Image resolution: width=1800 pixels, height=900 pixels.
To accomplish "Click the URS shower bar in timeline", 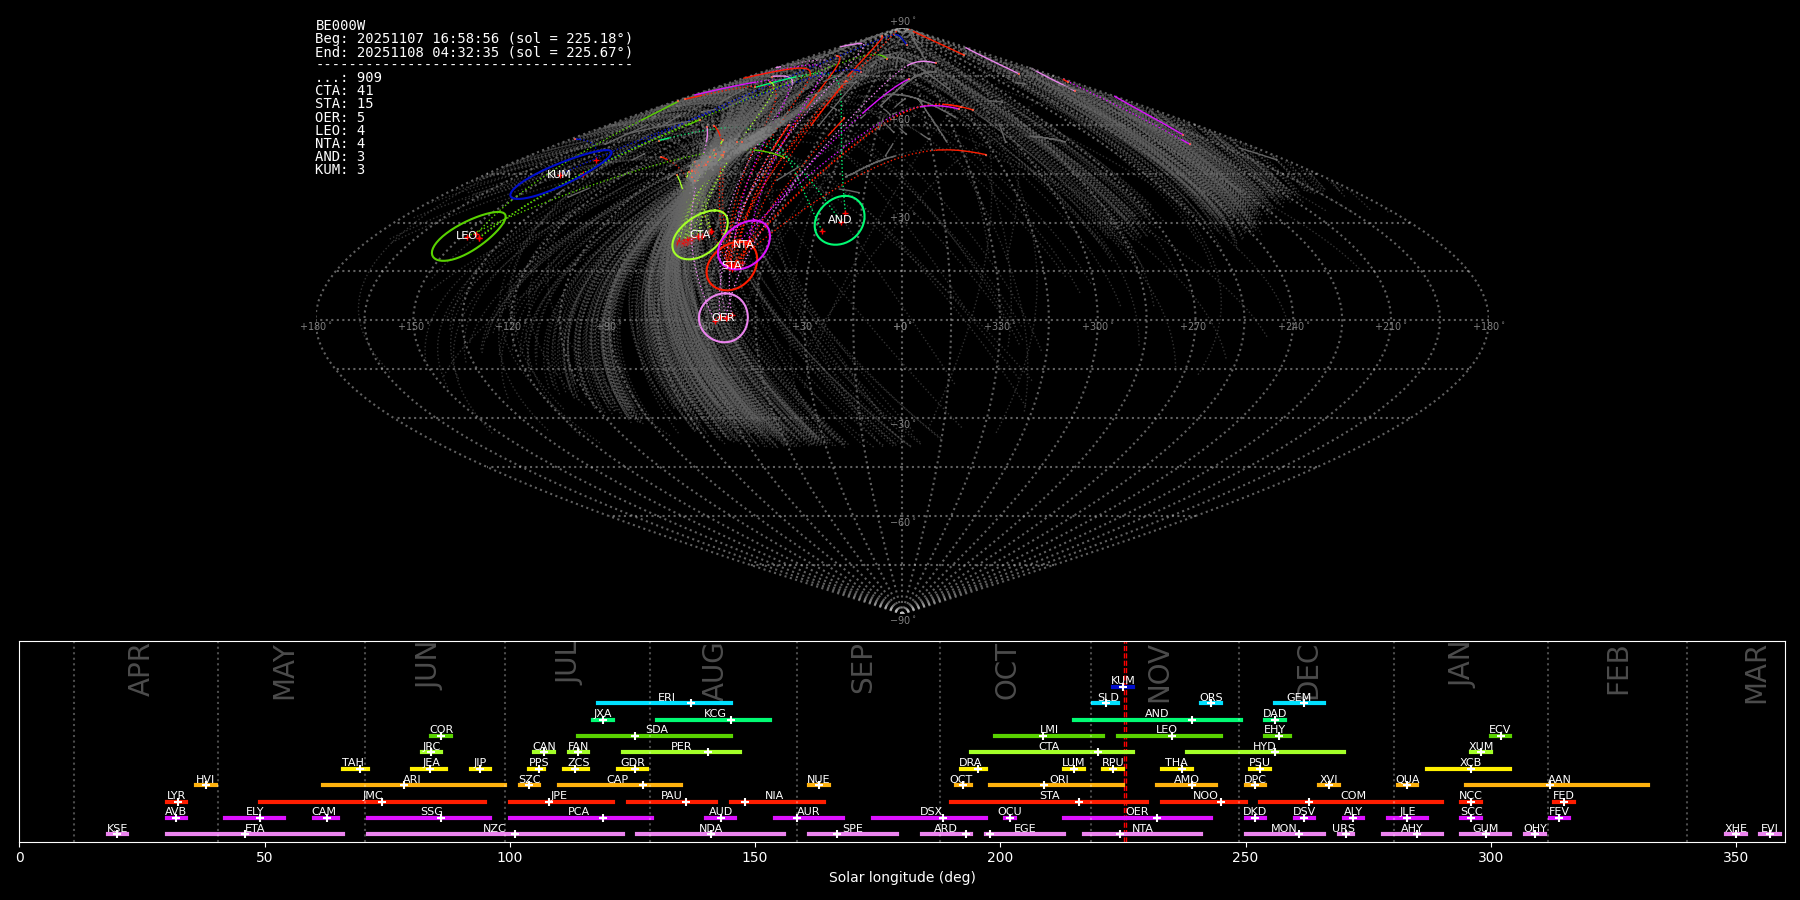I will [x=1345, y=834].
